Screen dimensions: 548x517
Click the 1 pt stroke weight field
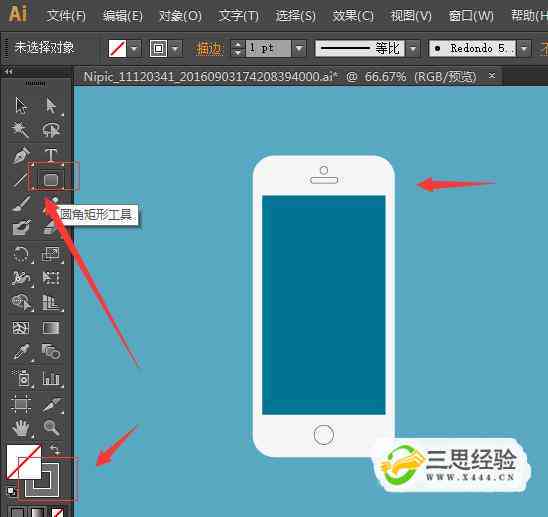pyautogui.click(x=268, y=48)
